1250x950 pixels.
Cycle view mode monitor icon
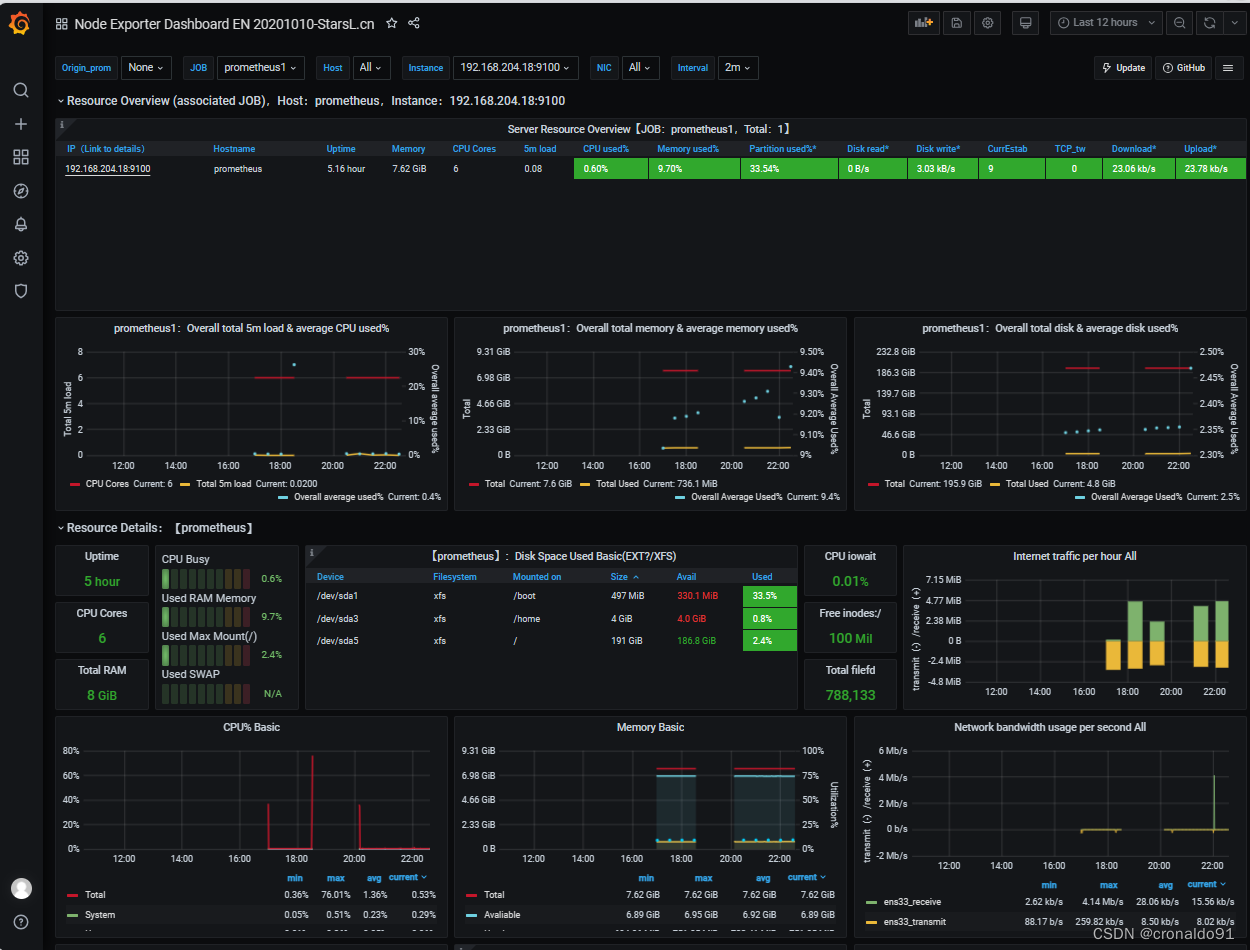pos(1025,22)
